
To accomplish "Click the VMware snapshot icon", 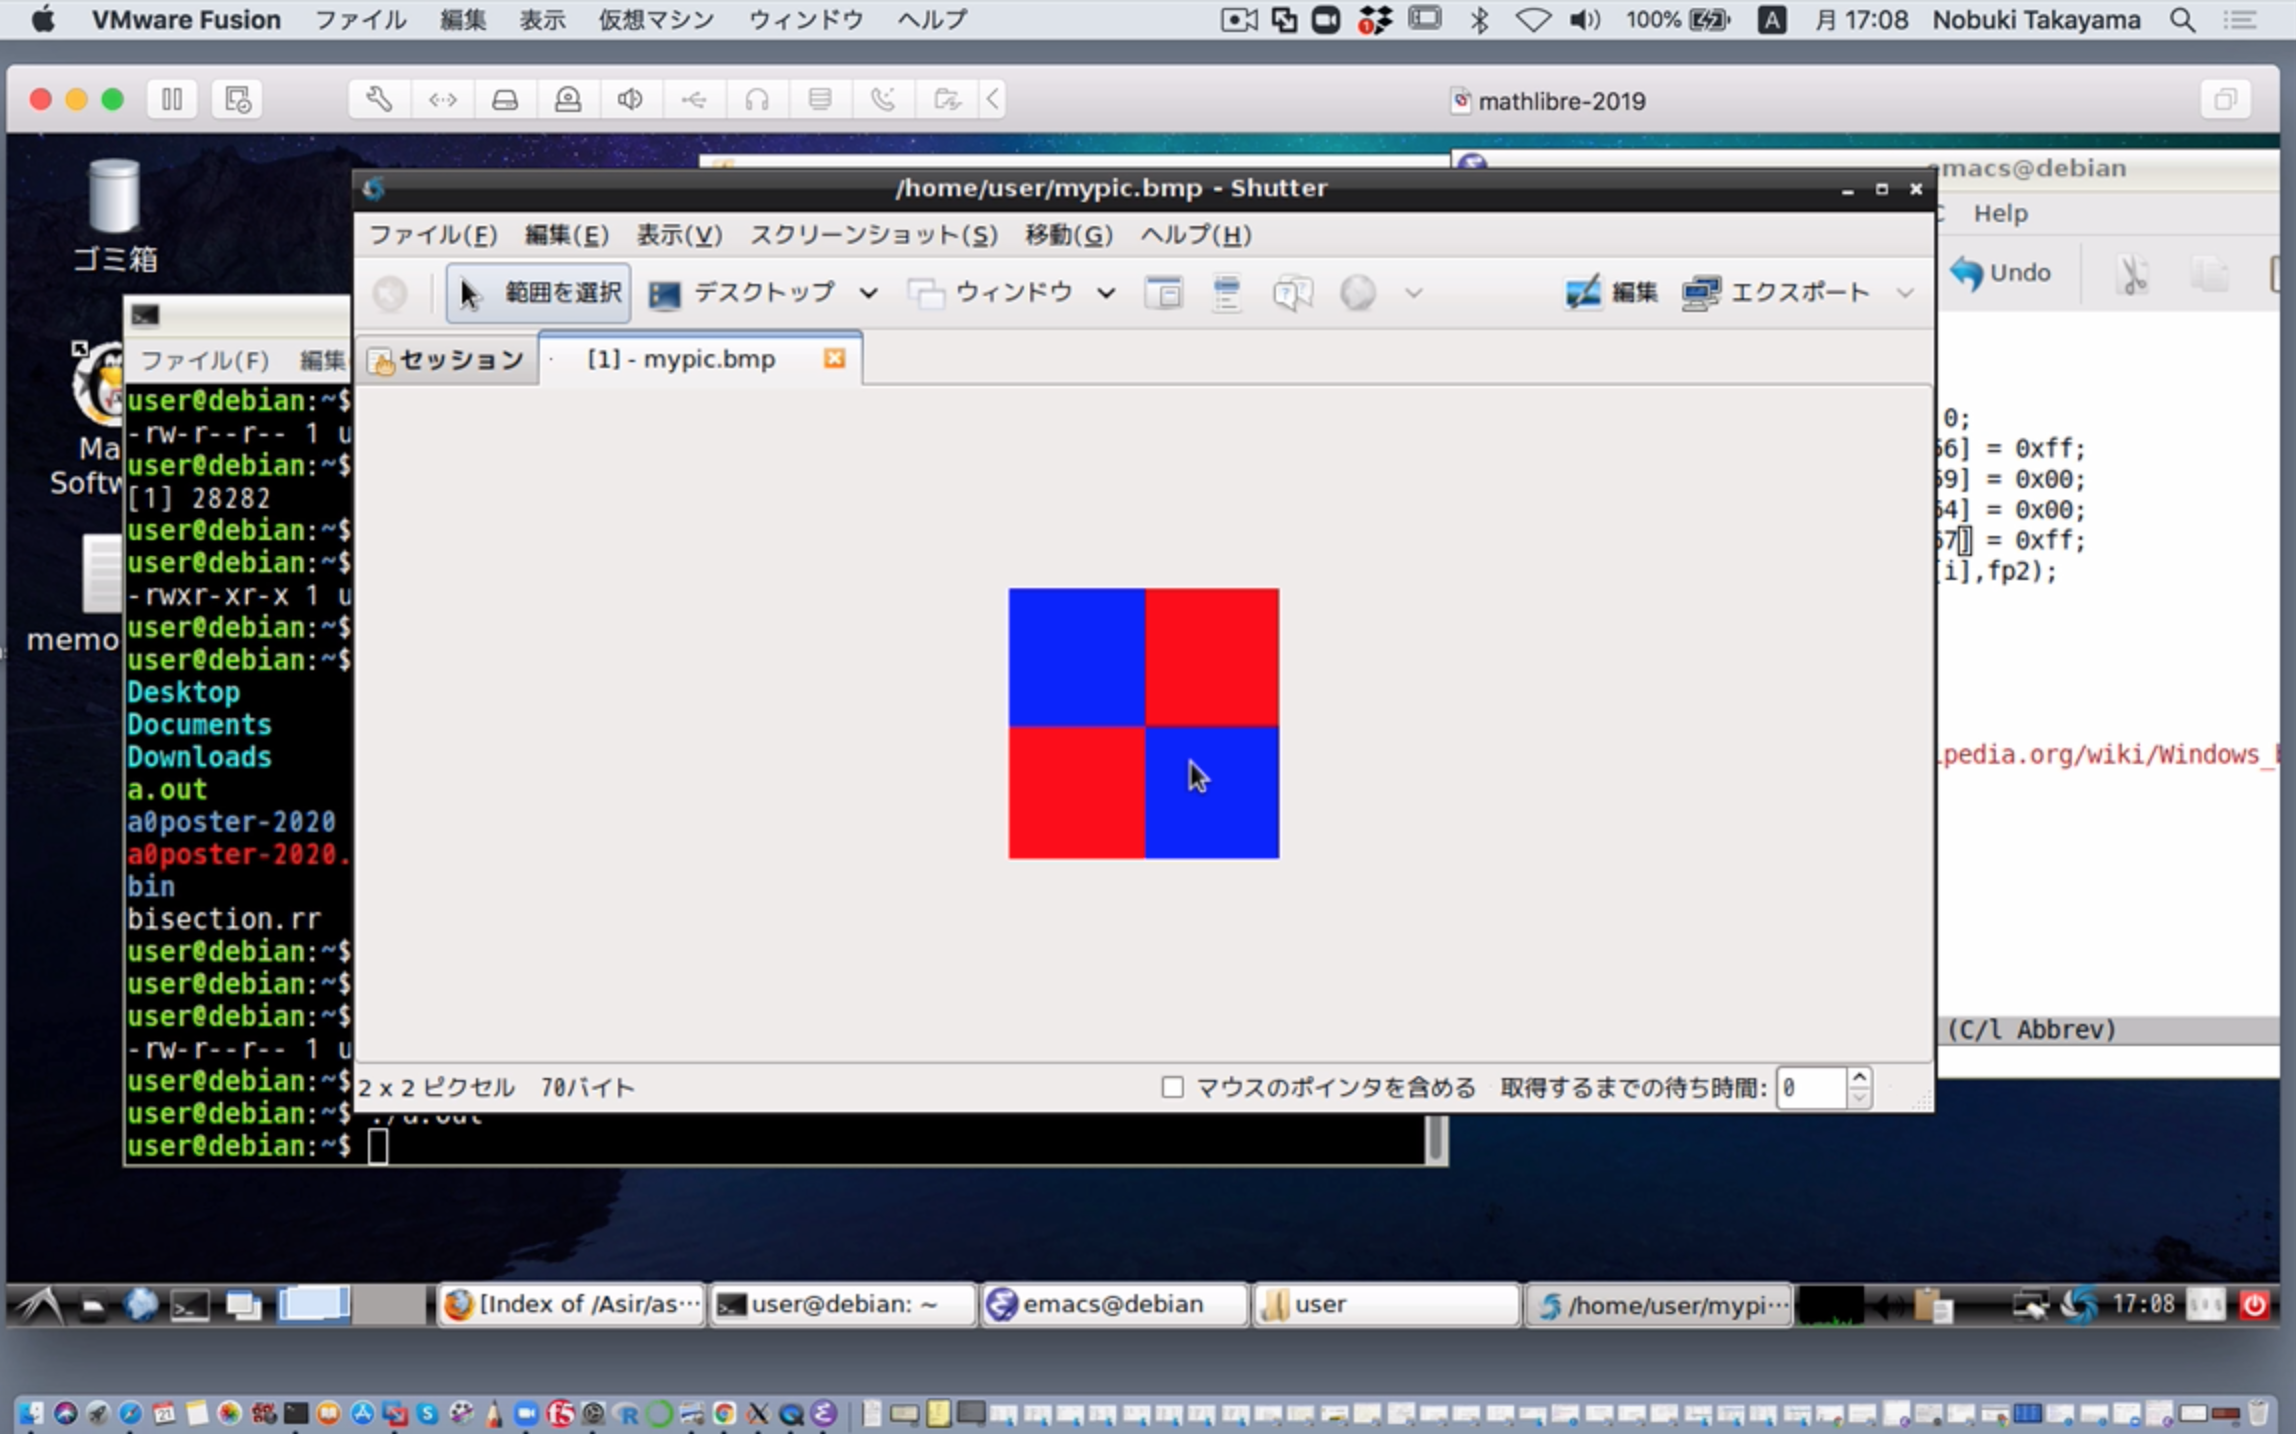I will (x=237, y=99).
